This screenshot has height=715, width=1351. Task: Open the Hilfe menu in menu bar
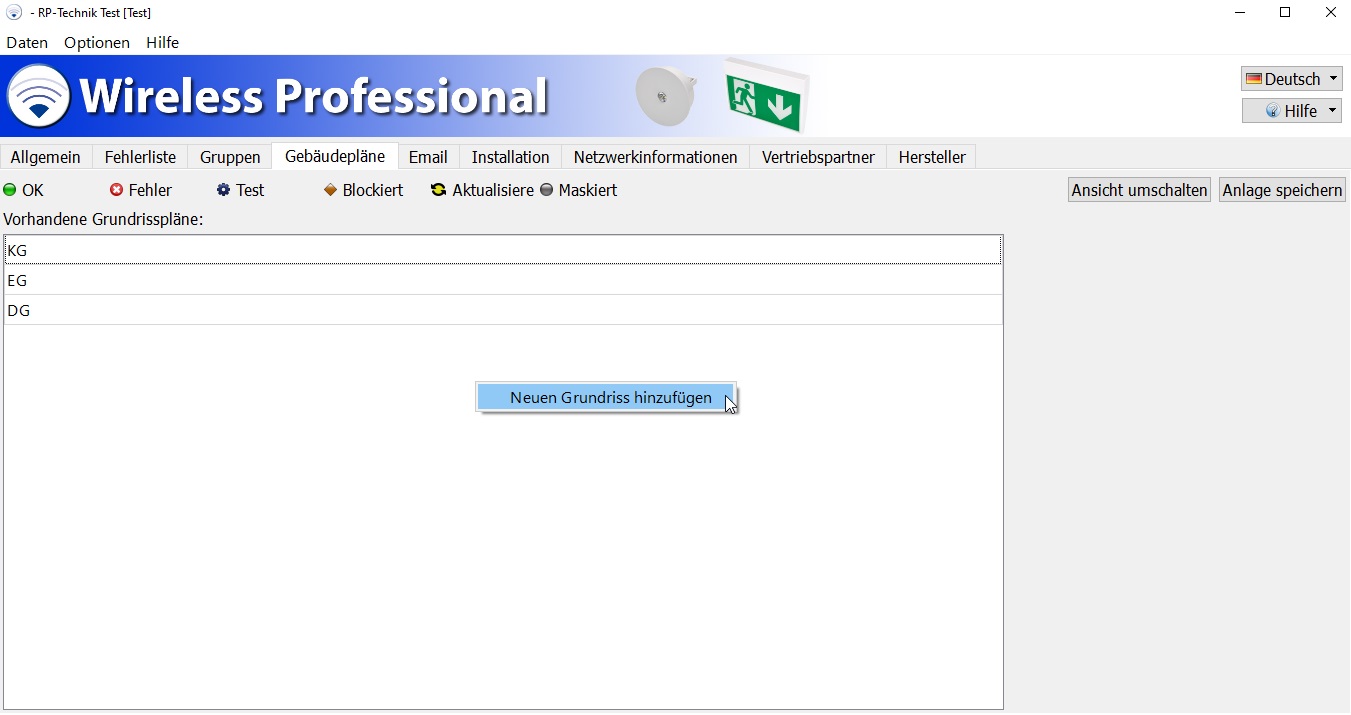pyautogui.click(x=162, y=42)
